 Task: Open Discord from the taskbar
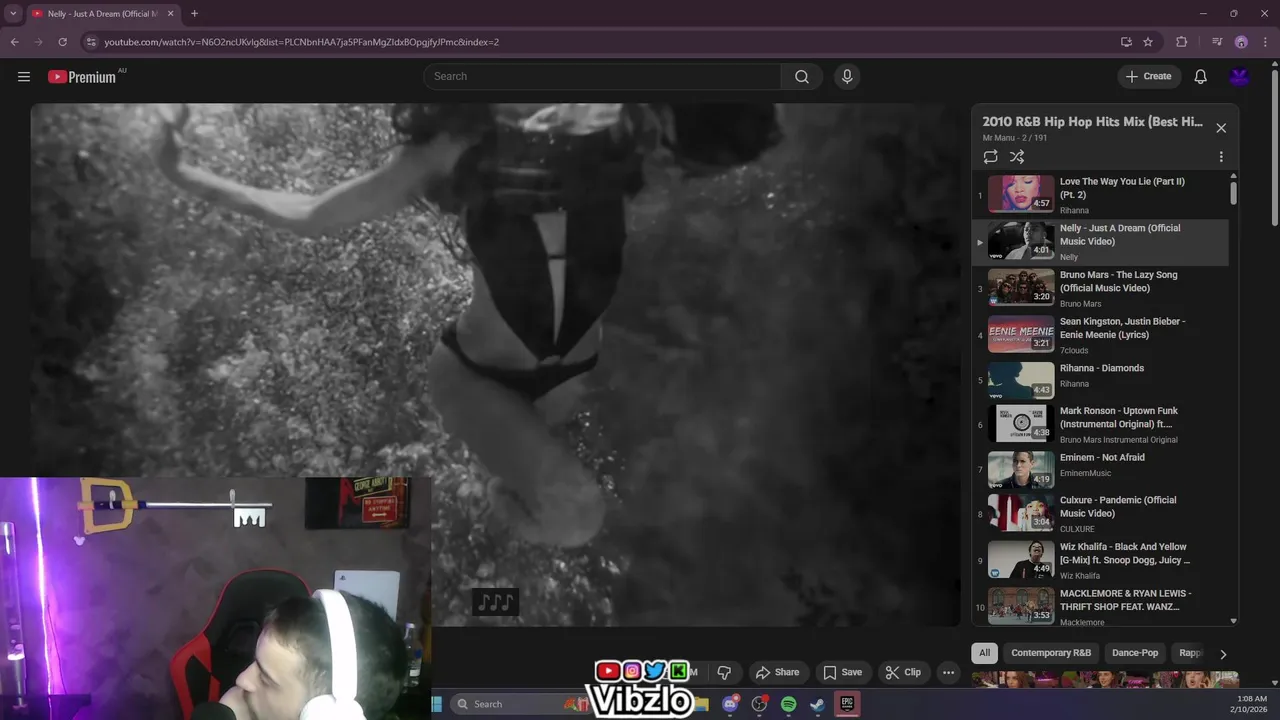tap(730, 704)
